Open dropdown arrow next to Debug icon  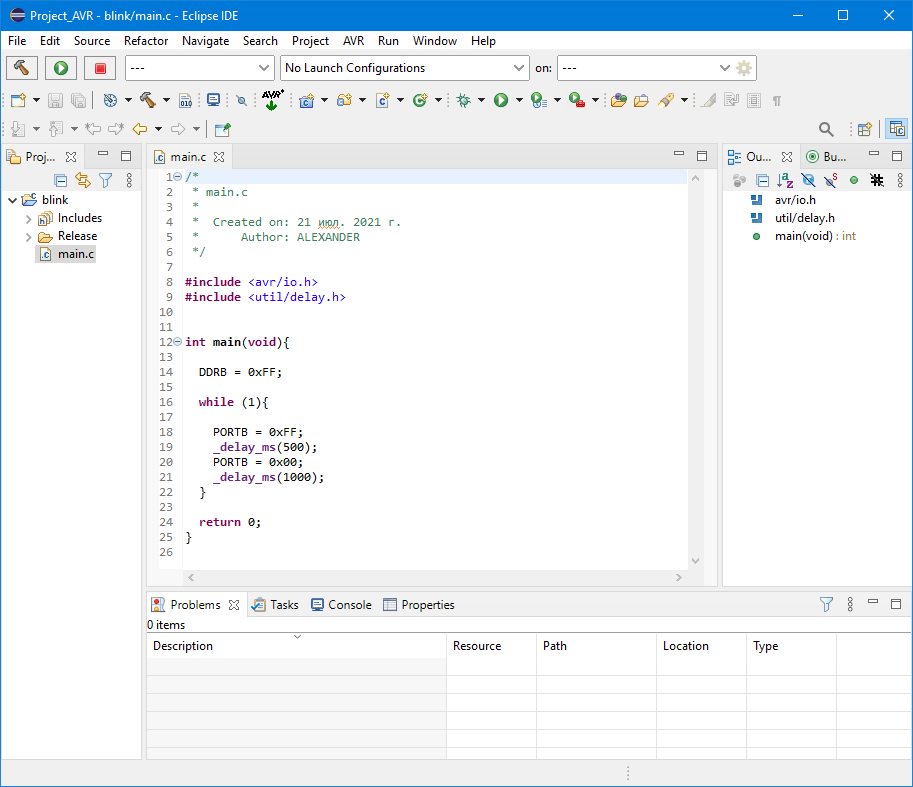(481, 100)
